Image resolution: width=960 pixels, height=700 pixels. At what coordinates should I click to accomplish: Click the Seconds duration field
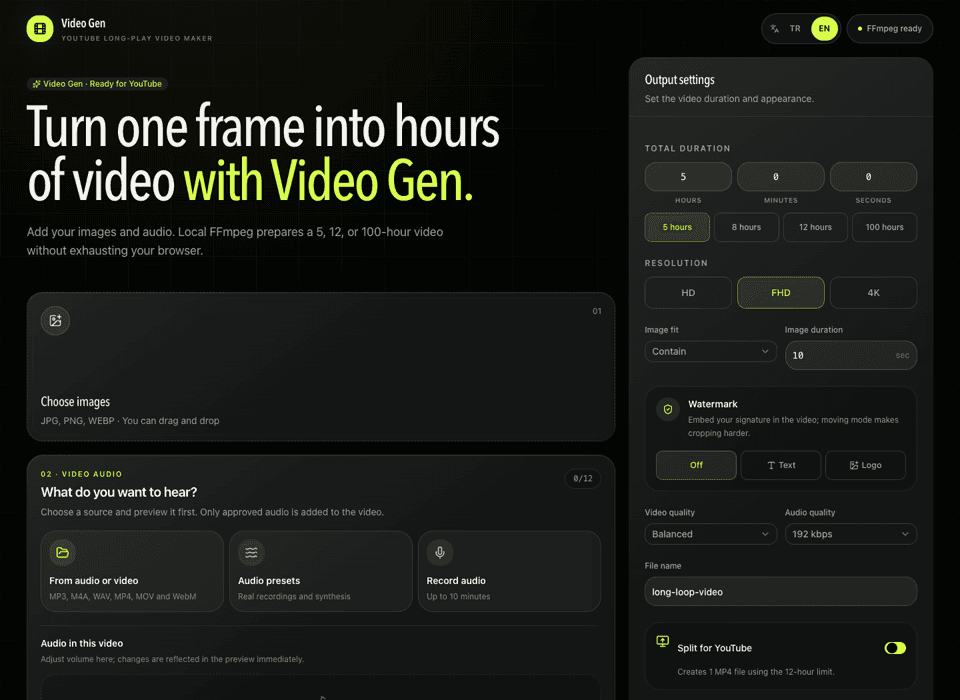pyautogui.click(x=873, y=177)
